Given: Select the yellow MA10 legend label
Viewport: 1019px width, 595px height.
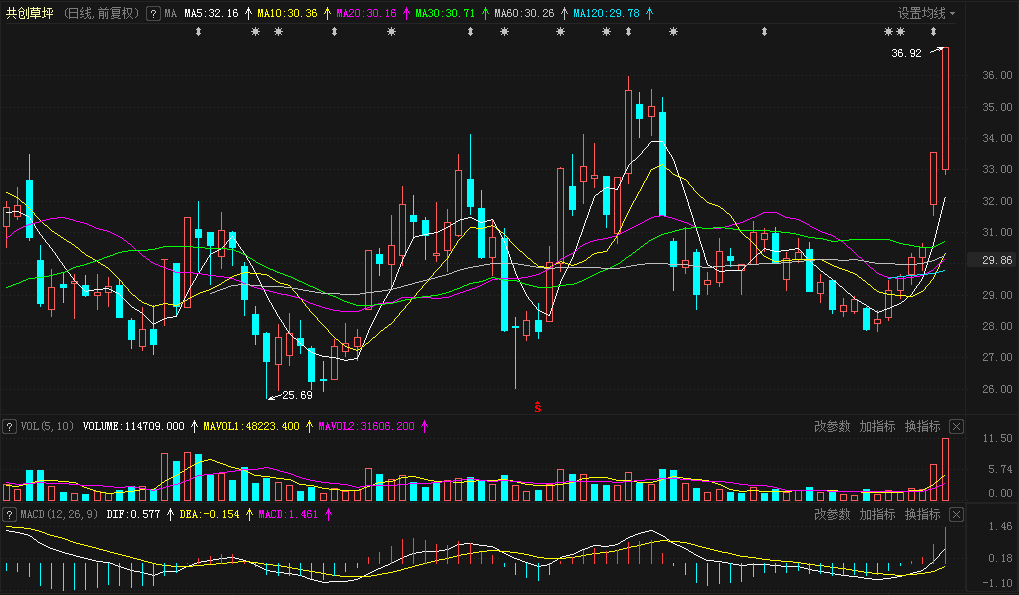Looking at the screenshot, I should click(287, 14).
